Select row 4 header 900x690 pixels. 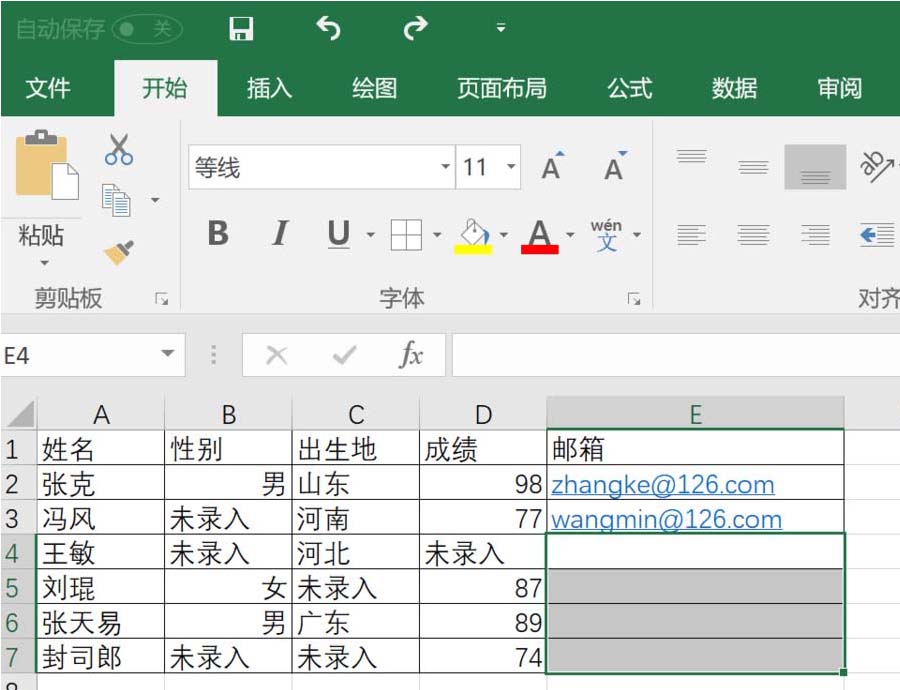(18, 552)
